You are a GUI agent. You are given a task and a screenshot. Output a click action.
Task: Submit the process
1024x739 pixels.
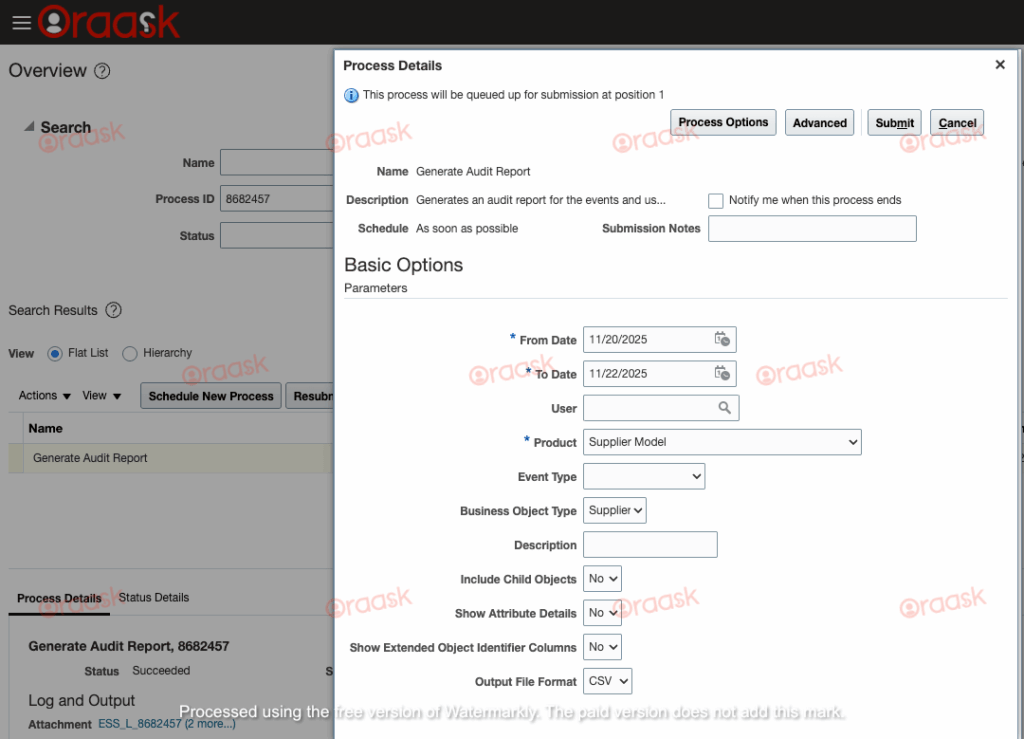click(894, 123)
